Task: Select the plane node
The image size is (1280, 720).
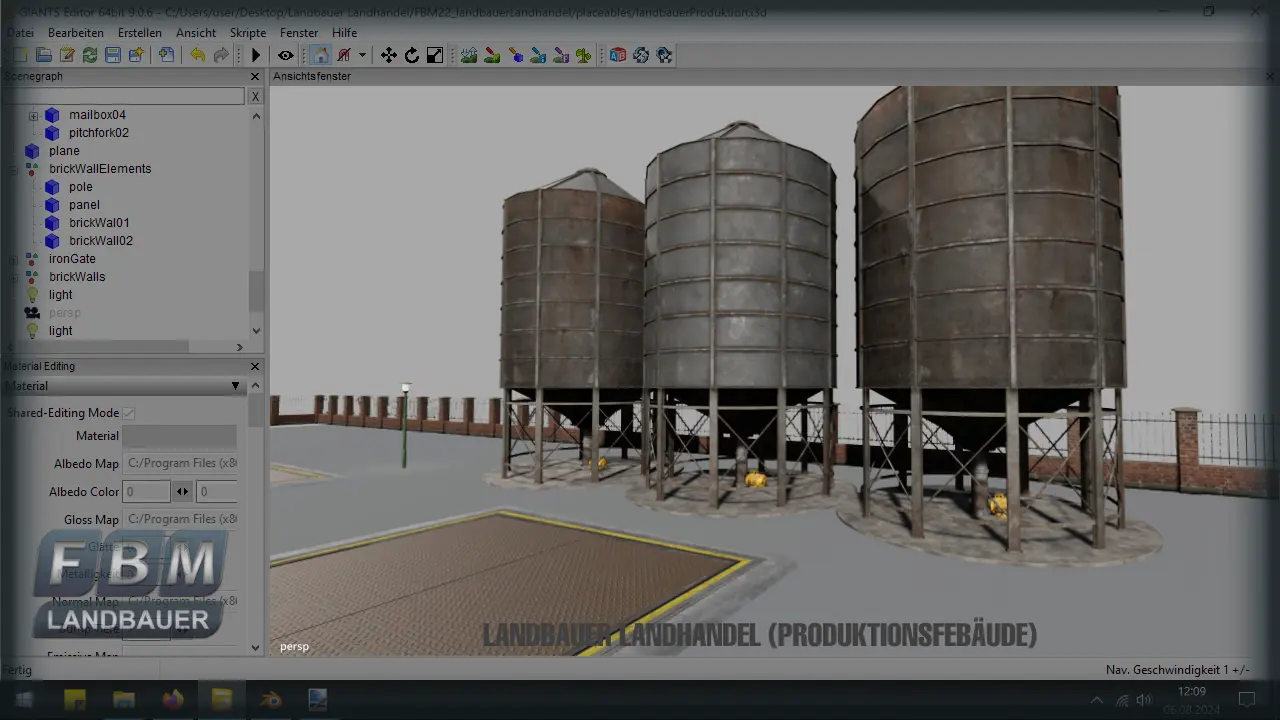Action: pyautogui.click(x=64, y=151)
